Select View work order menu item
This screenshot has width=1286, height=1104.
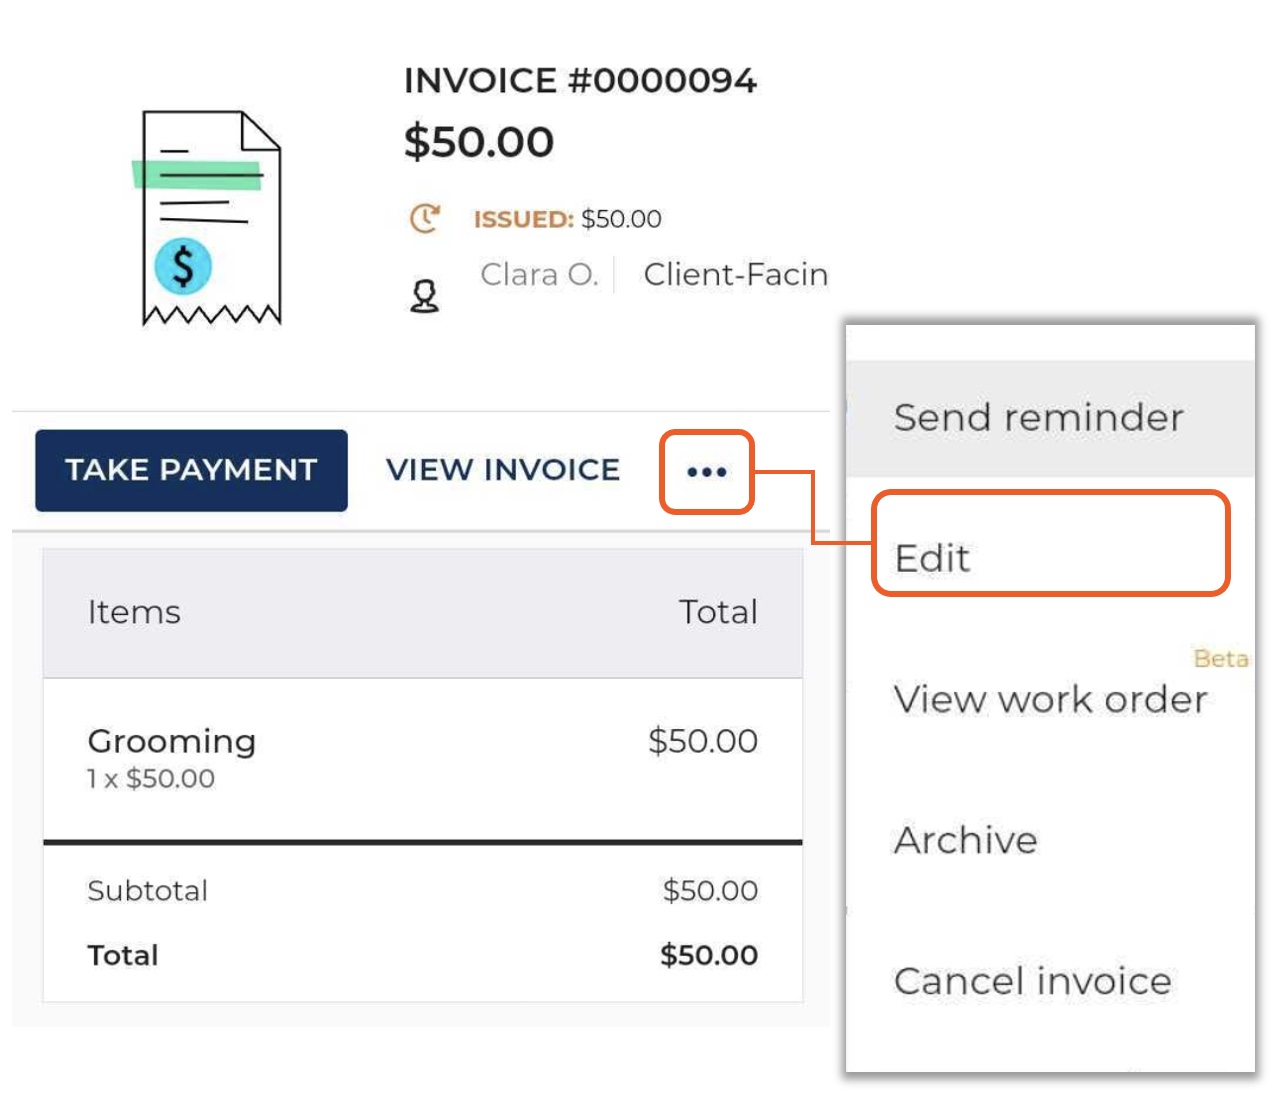[1050, 700]
